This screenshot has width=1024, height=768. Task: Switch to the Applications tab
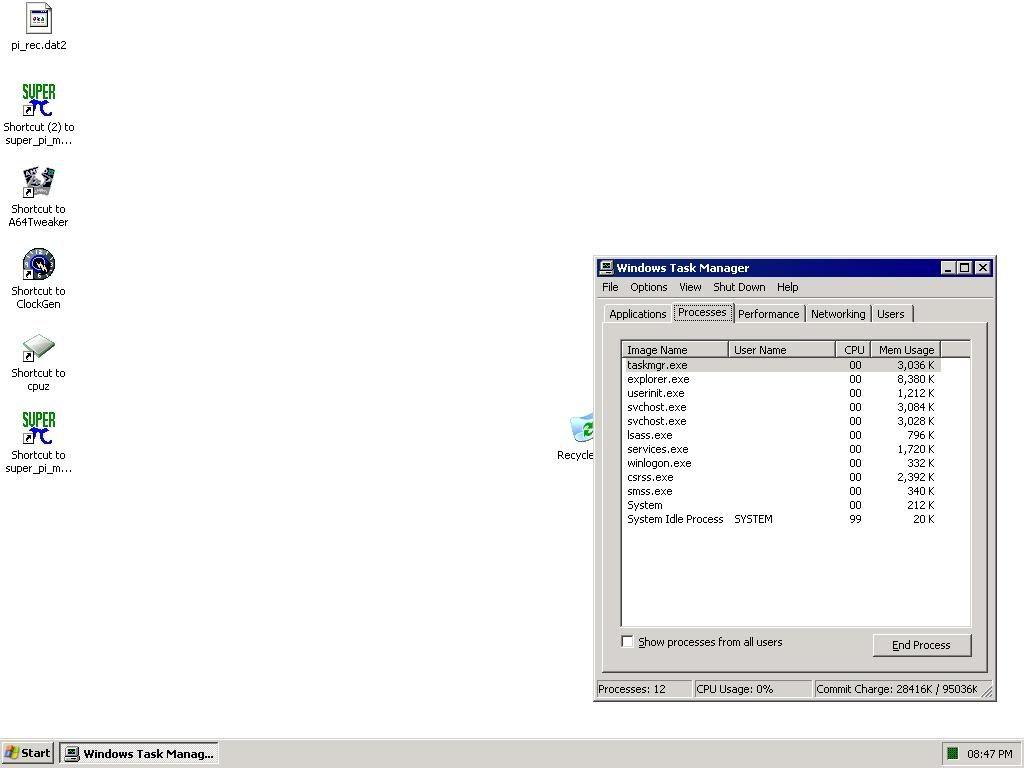click(x=637, y=313)
